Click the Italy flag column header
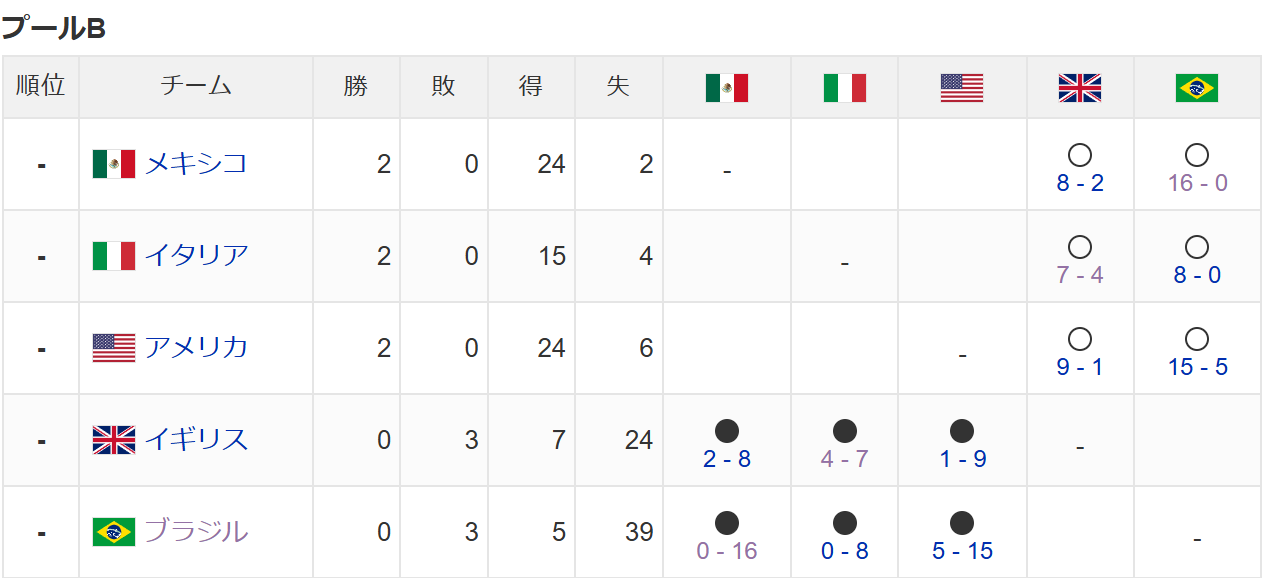This screenshot has width=1264, height=578. click(x=844, y=88)
